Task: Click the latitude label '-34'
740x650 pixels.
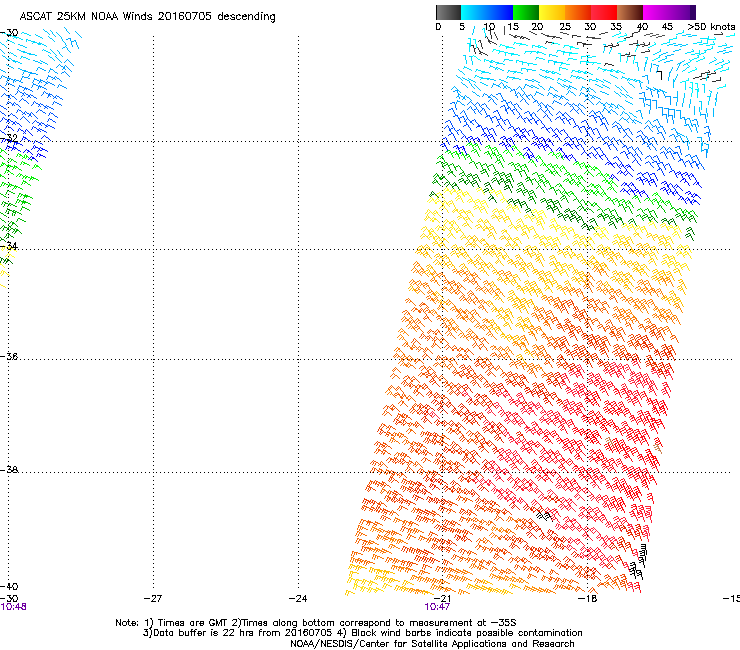Action: 9,246
